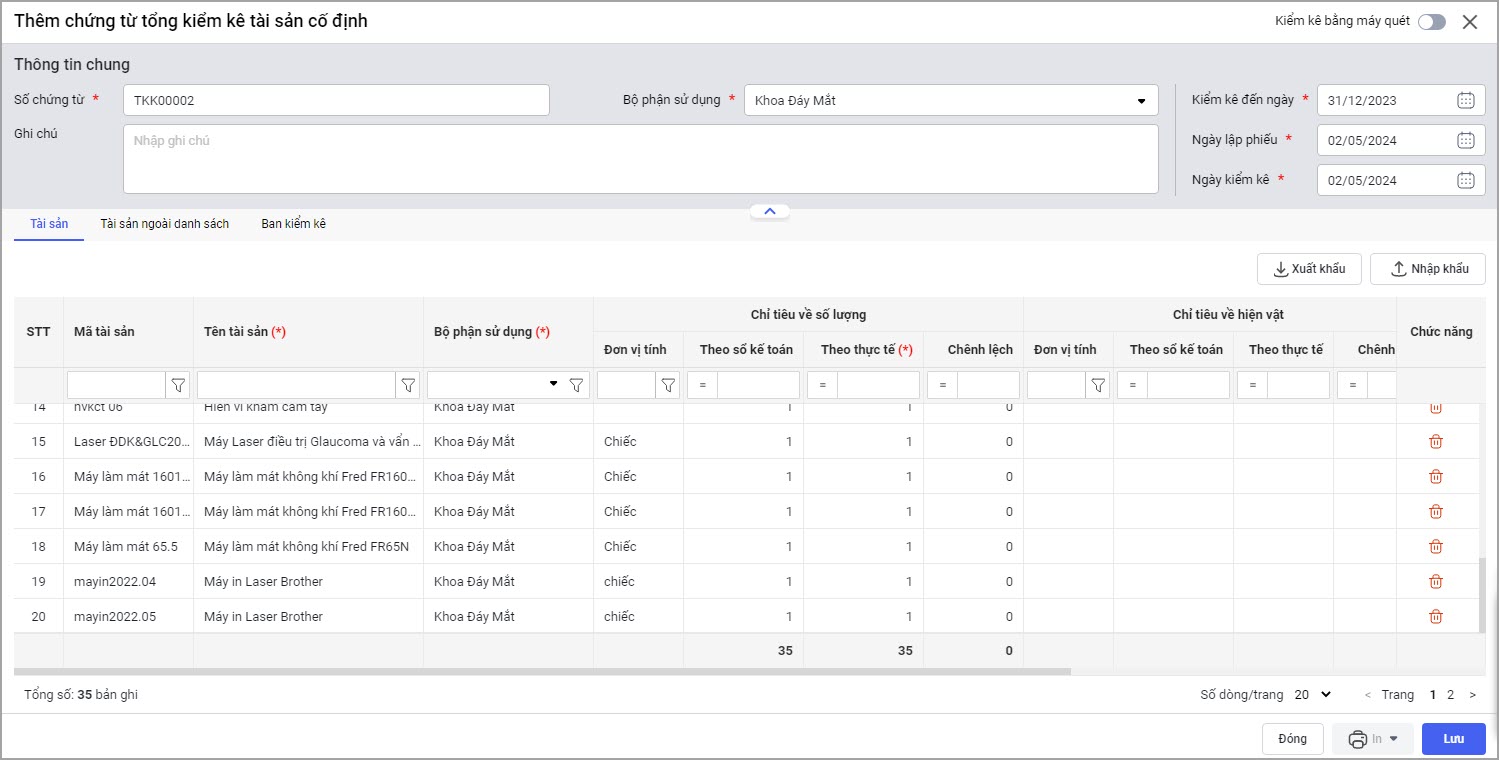This screenshot has height=760, width=1499.
Task: Click filter icon in Mã tài sản column
Action: (178, 385)
